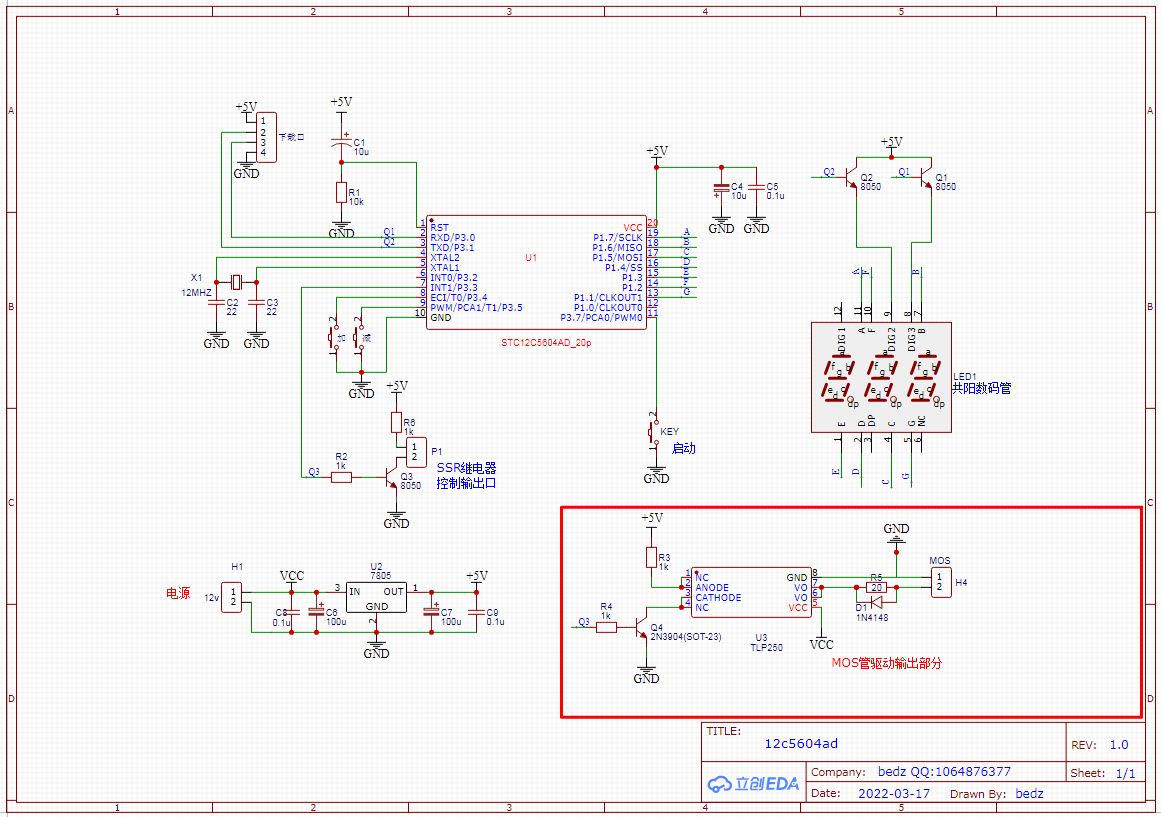Select the R3 1k resistor symbol
This screenshot has height=817, width=1161.
pos(652,558)
